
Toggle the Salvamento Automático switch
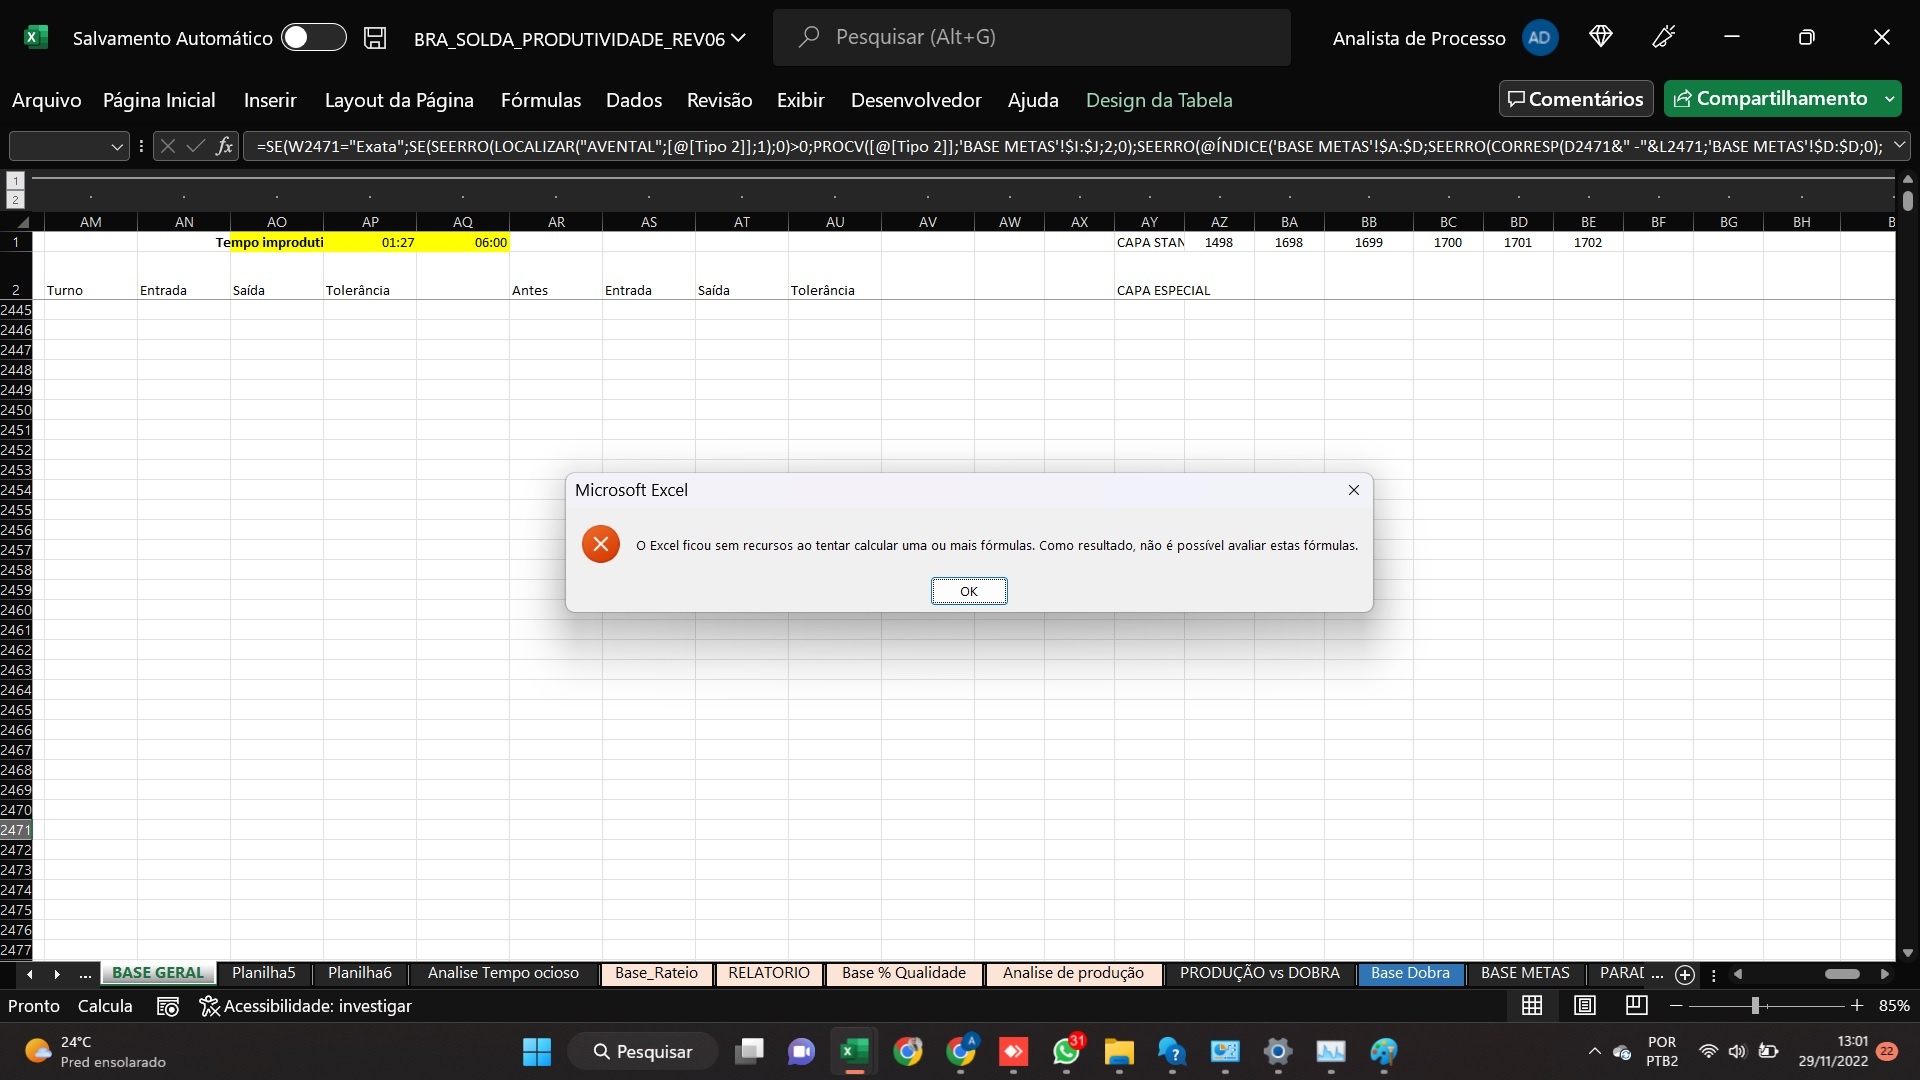click(313, 38)
